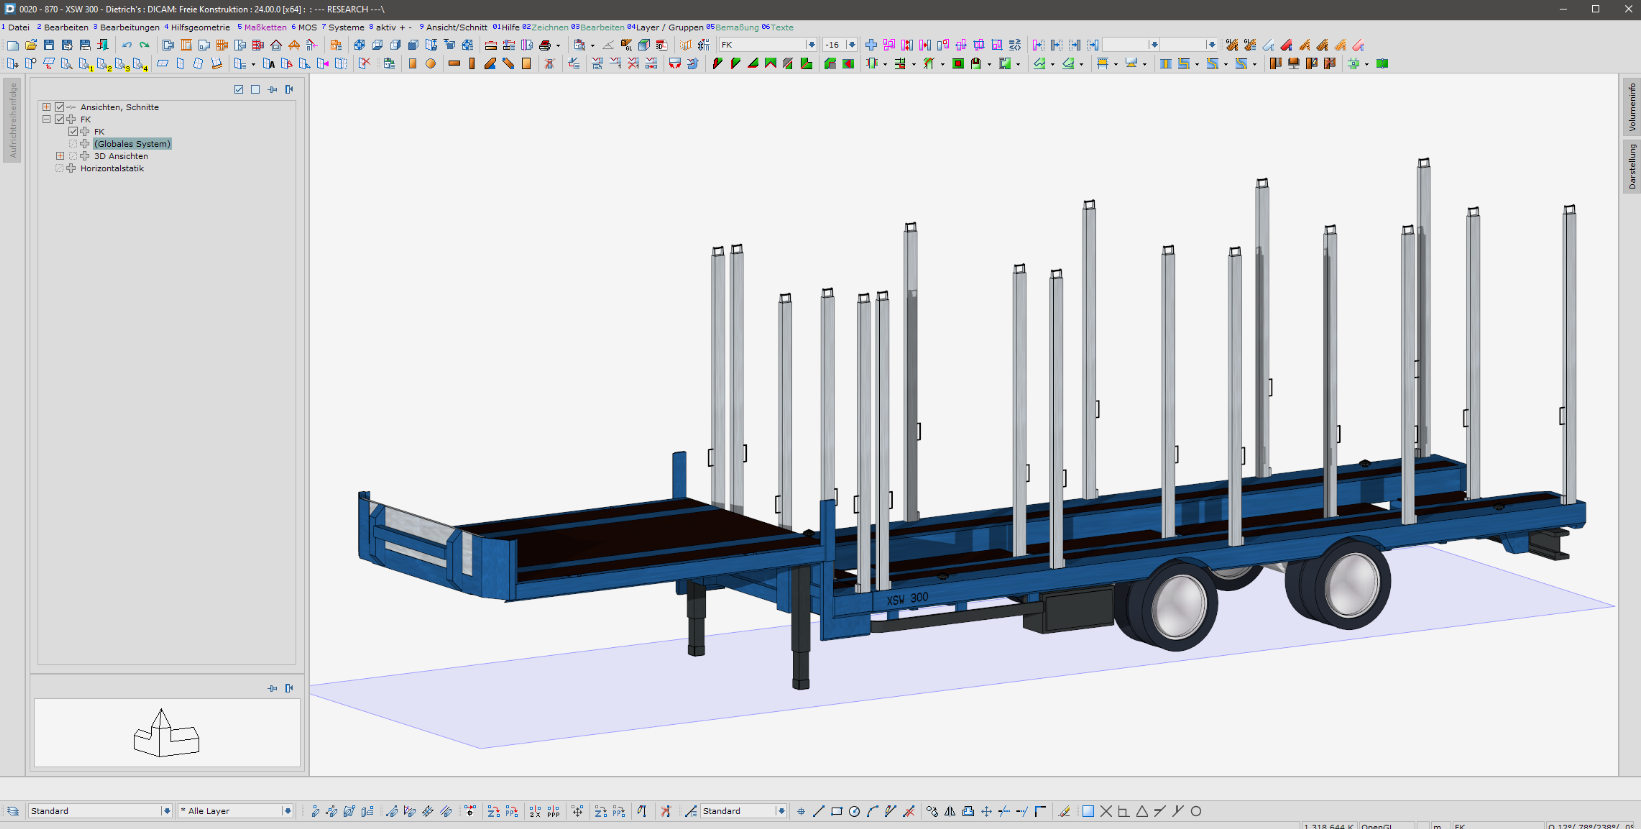Screen dimensions: 1641x829
Task: Click the printer icon in top toolbar
Action: [x=545, y=45]
